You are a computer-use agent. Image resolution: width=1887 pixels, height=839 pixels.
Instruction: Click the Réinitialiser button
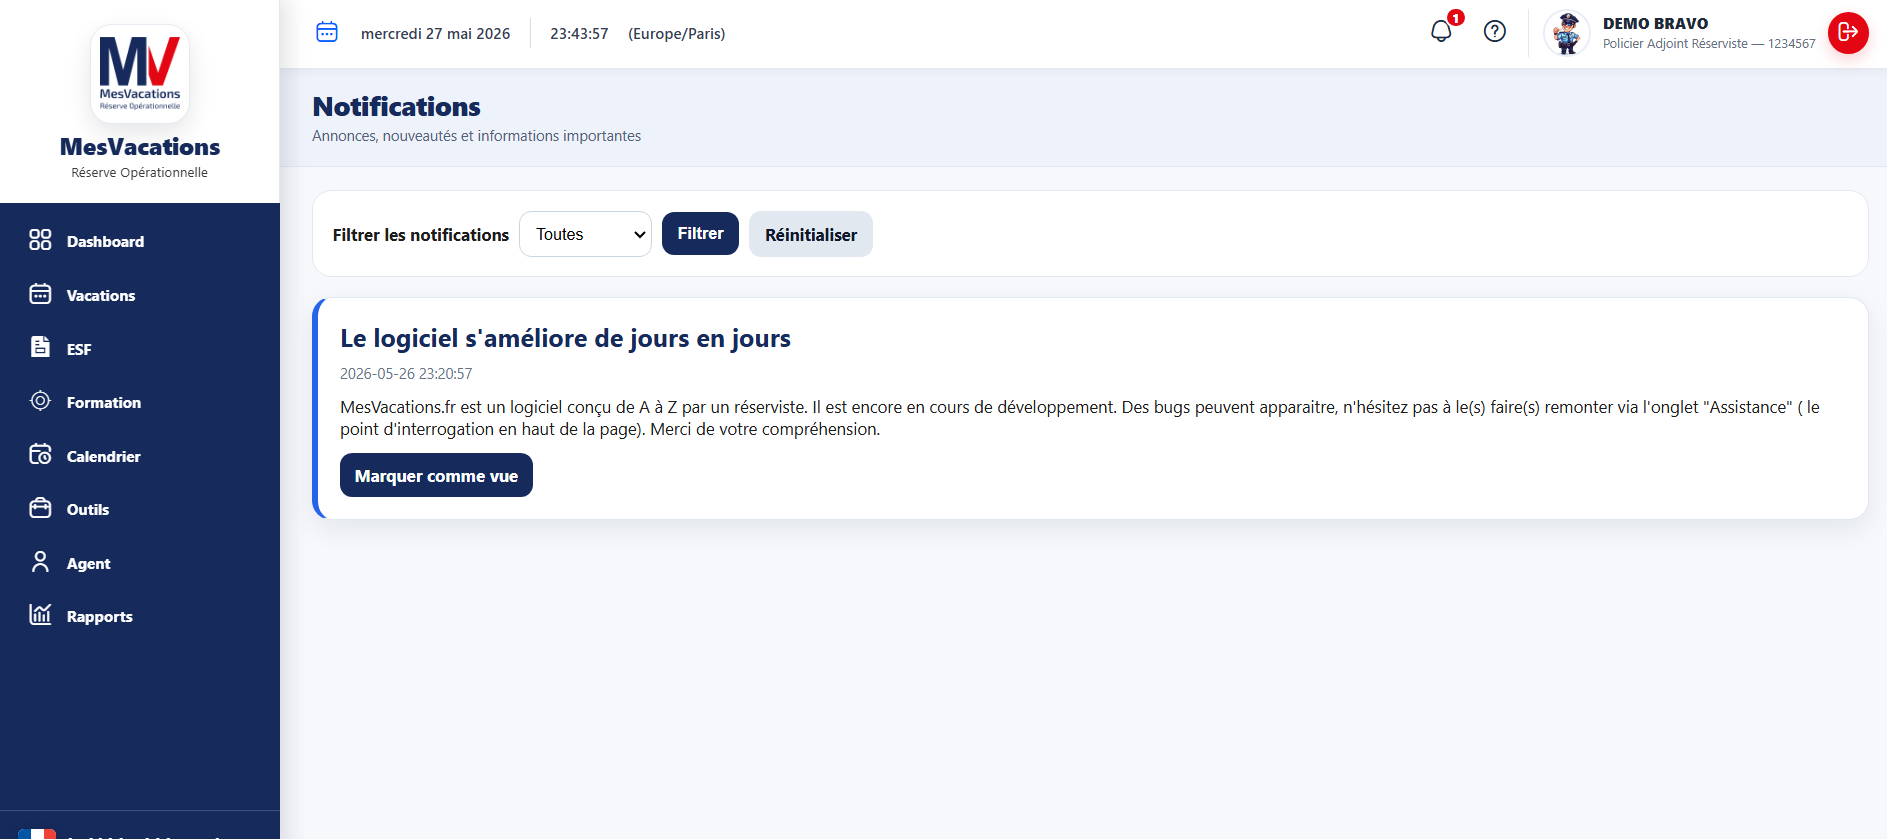click(811, 234)
